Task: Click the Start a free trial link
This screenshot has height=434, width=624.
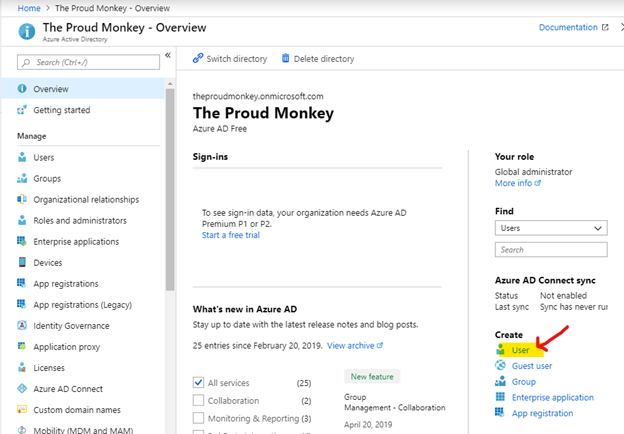Action: pyautogui.click(x=231, y=235)
